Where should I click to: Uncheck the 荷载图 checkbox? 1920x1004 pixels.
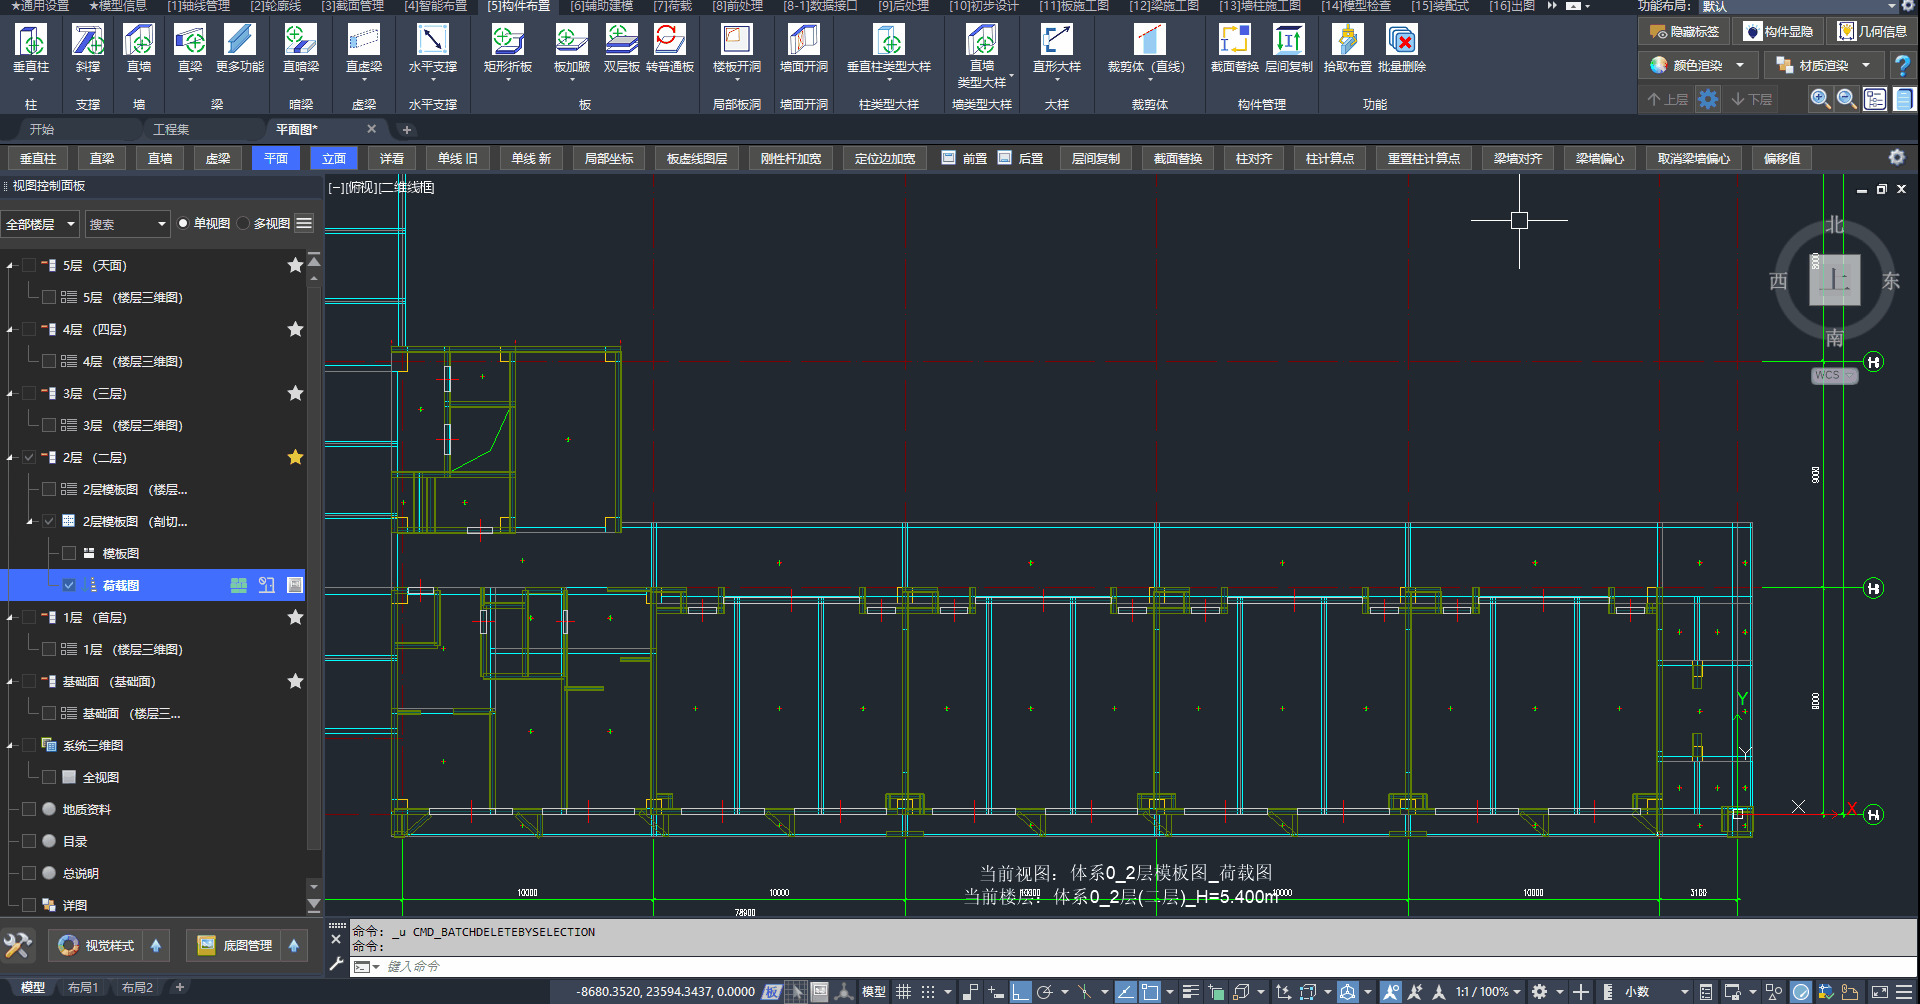tap(69, 585)
